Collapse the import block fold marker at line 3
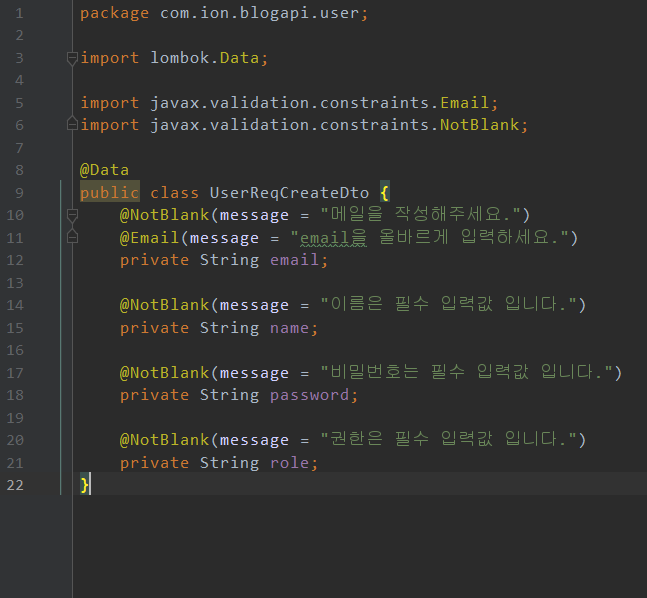Image resolution: width=647 pixels, height=598 pixels. tap(72, 58)
